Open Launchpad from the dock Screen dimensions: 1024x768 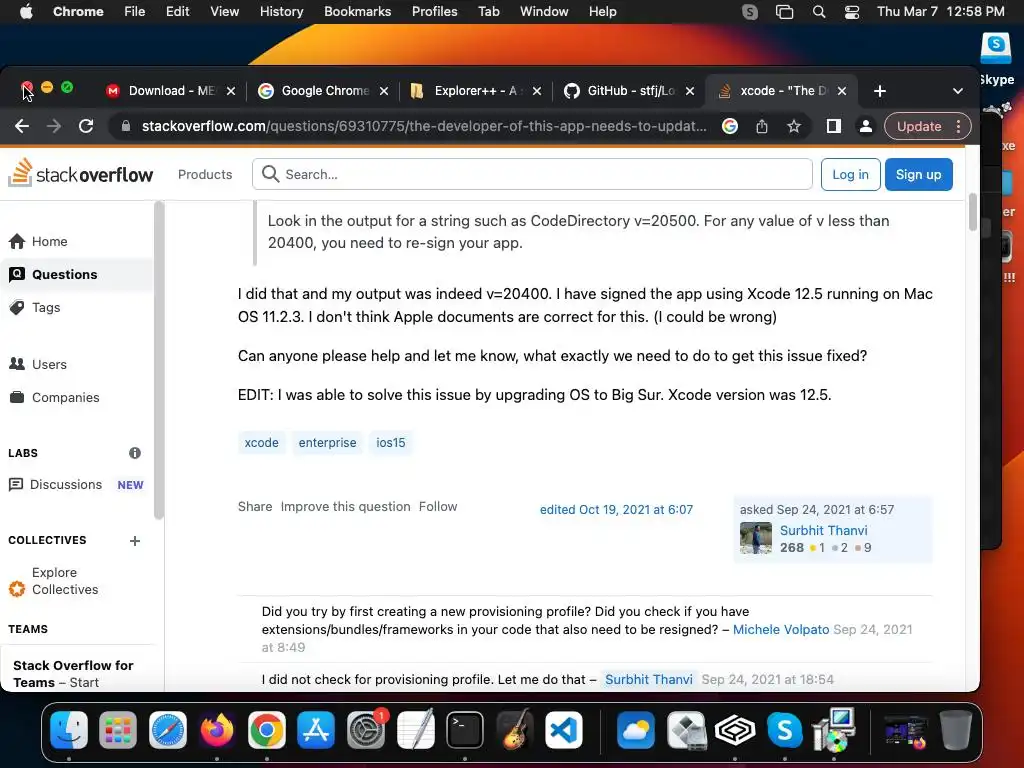[118, 729]
